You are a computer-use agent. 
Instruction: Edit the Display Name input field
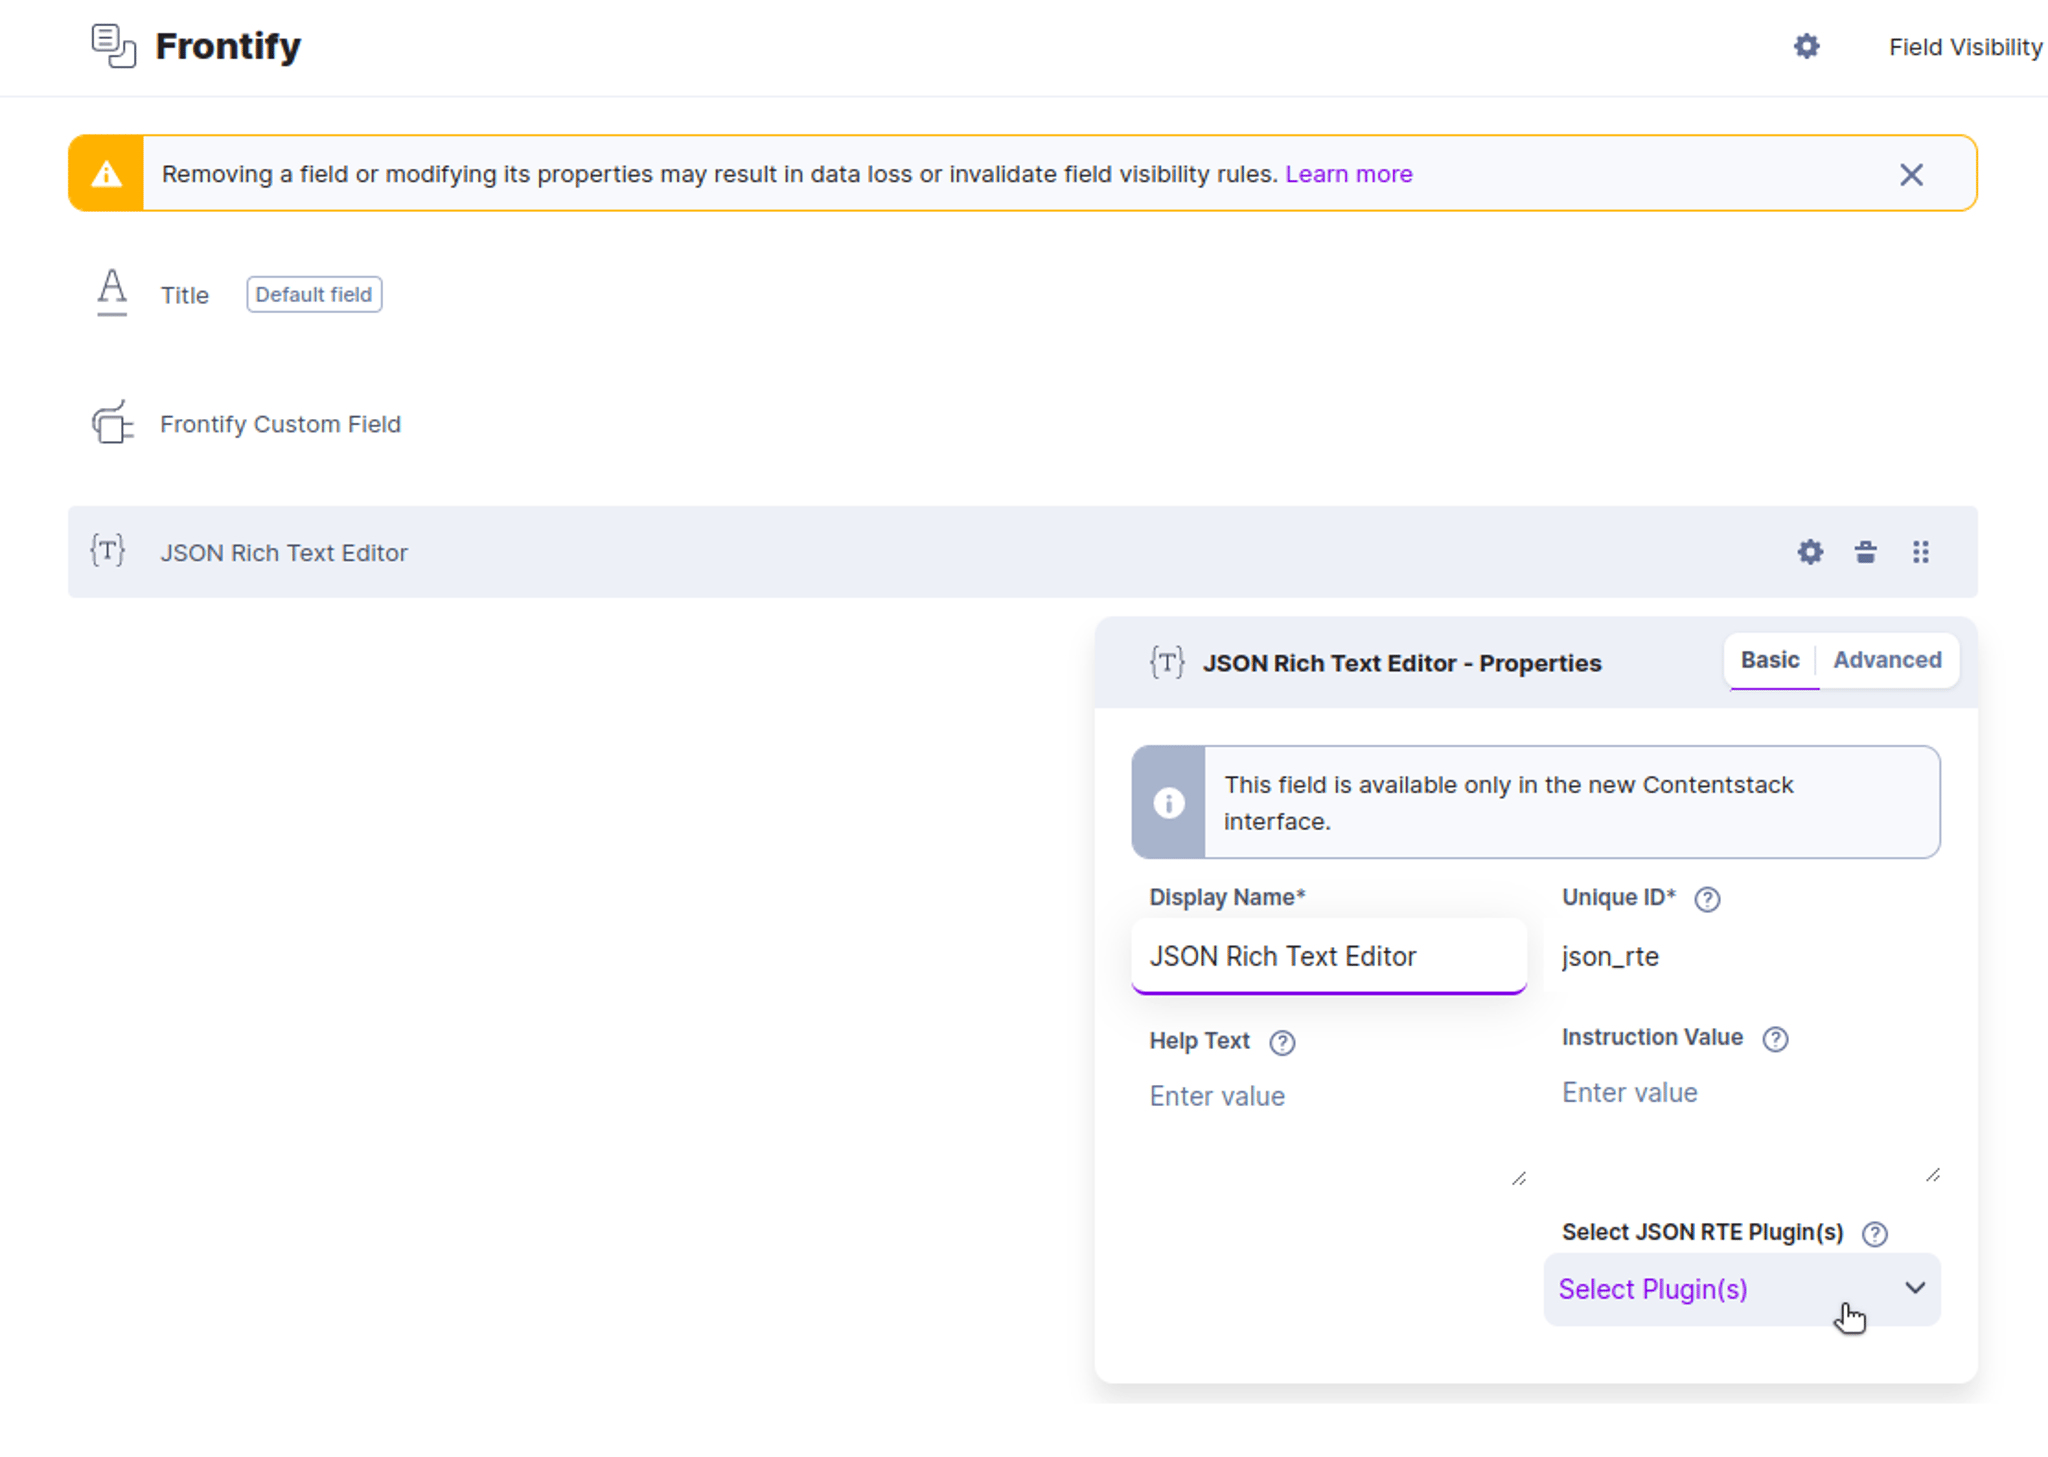pos(1329,956)
